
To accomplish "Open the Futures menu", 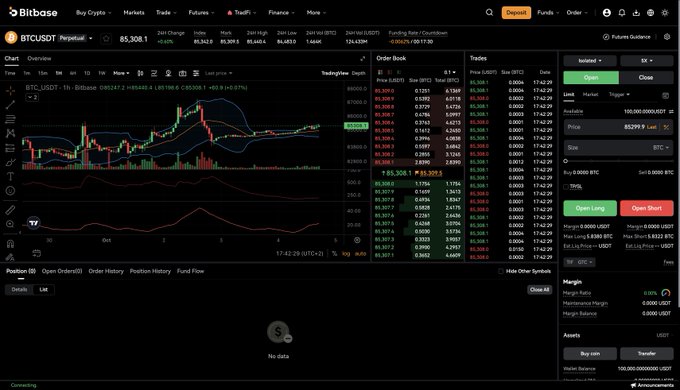I will point(201,13).
